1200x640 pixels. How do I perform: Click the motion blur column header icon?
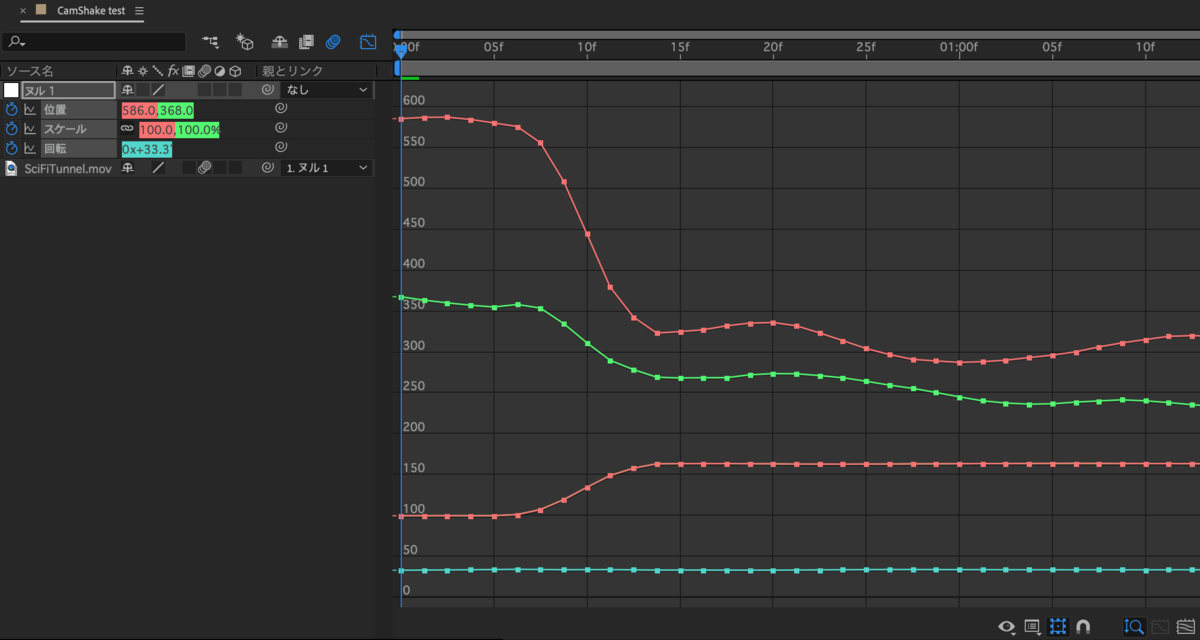click(x=204, y=71)
